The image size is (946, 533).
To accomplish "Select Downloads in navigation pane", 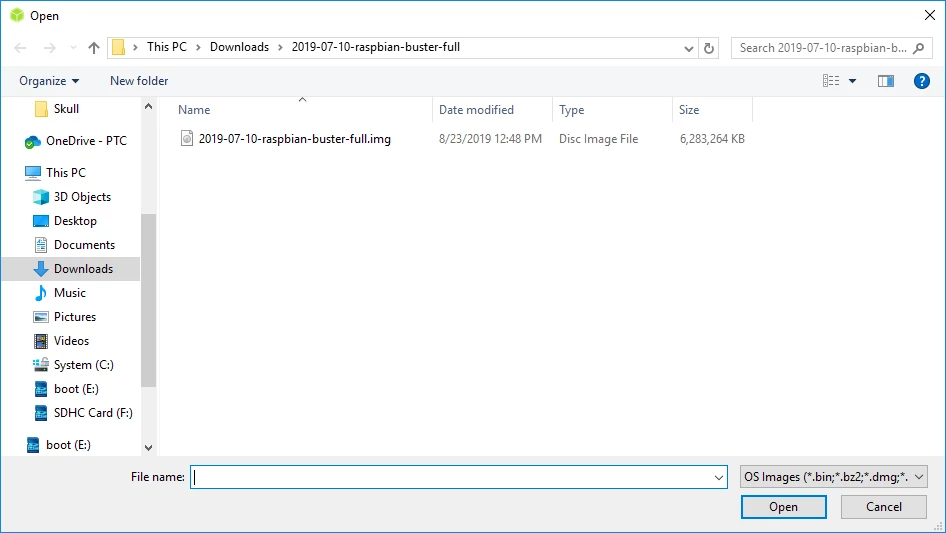I will (x=83, y=269).
